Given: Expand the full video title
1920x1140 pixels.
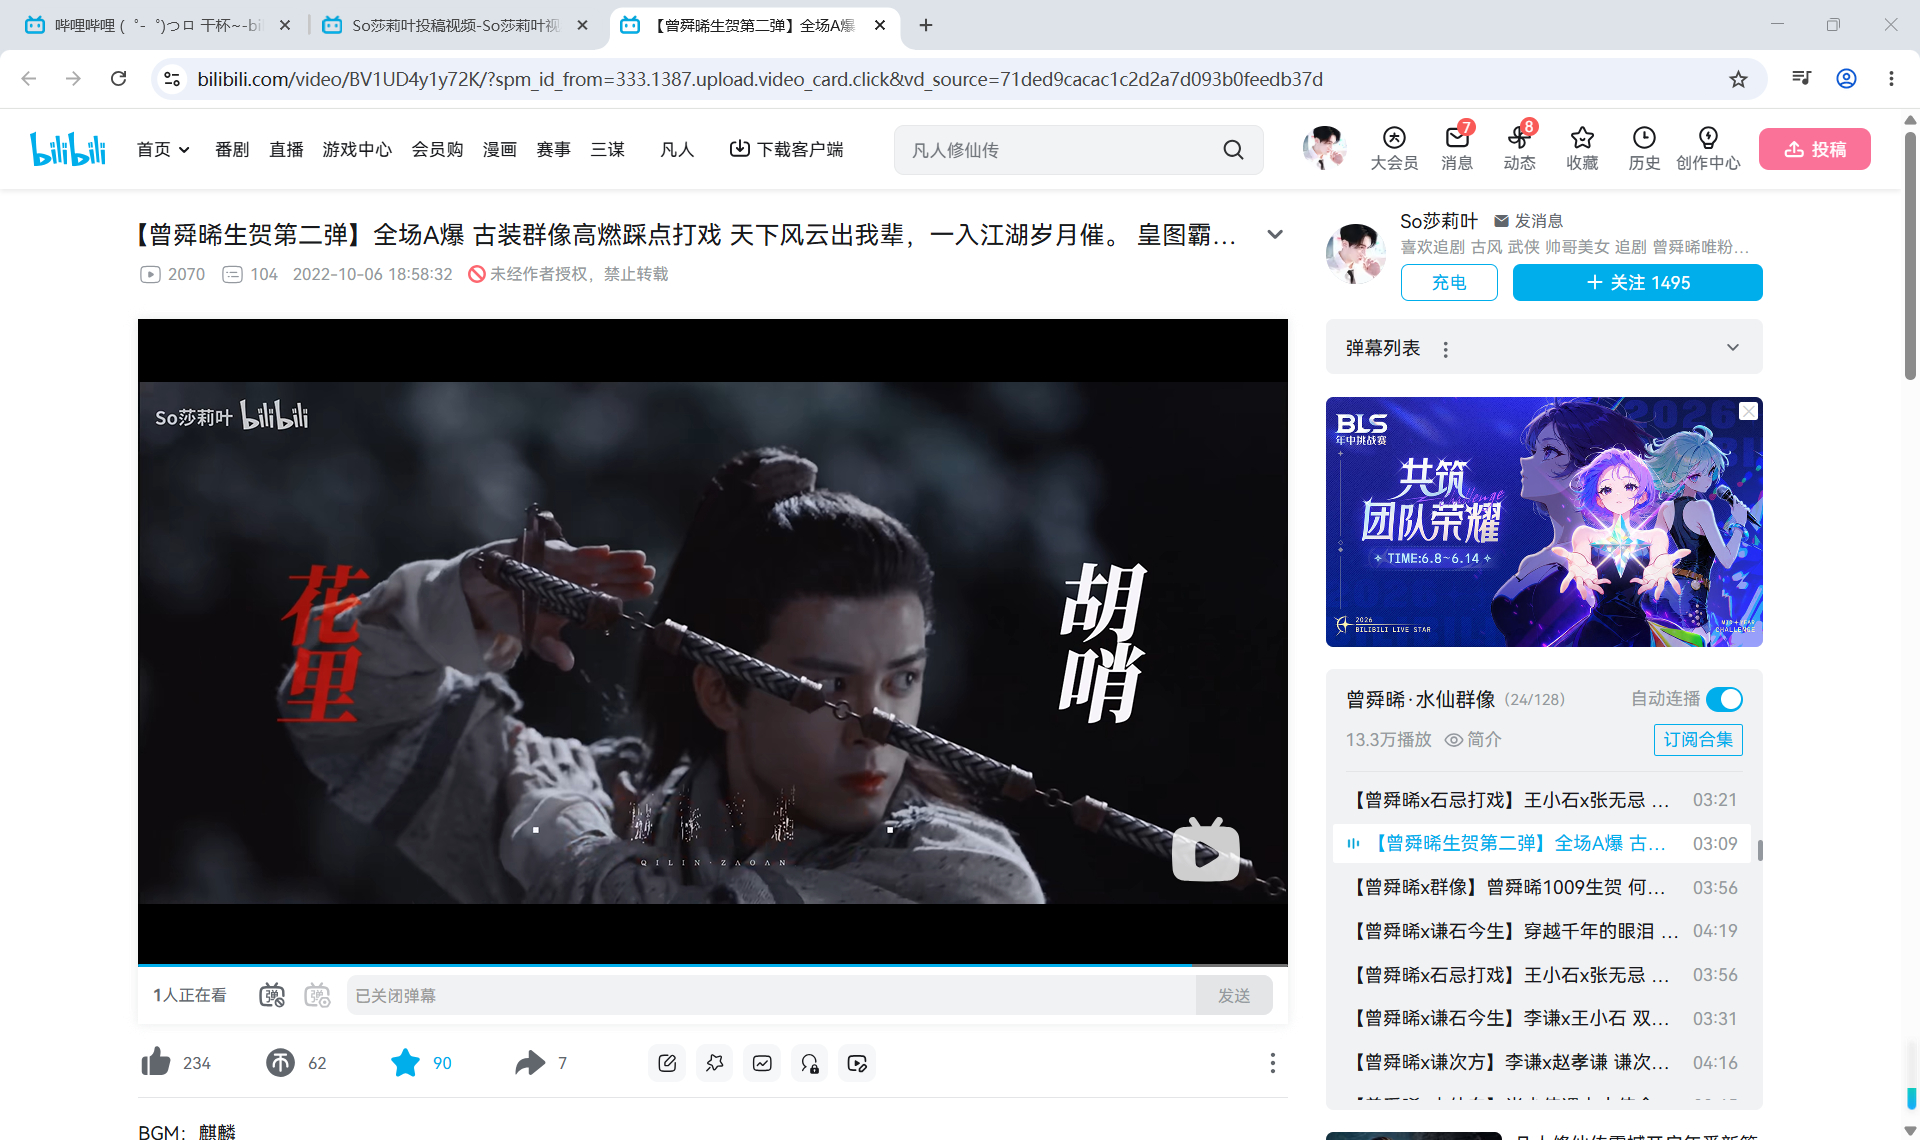Looking at the screenshot, I should [1275, 234].
